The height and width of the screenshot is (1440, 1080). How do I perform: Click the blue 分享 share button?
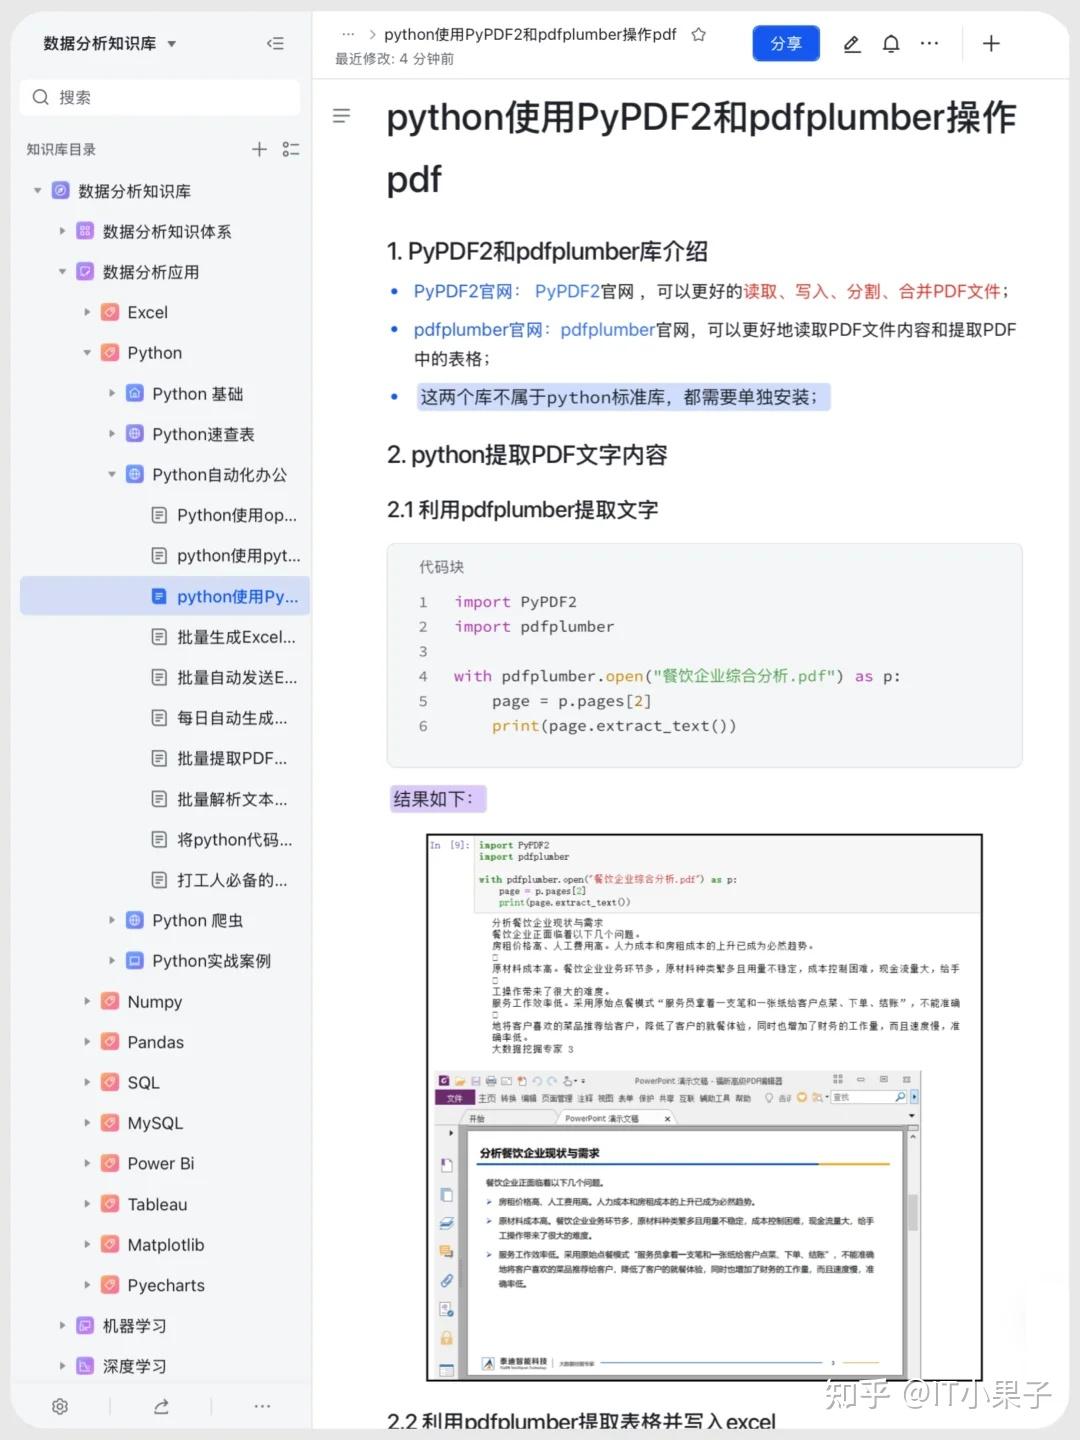(x=786, y=44)
